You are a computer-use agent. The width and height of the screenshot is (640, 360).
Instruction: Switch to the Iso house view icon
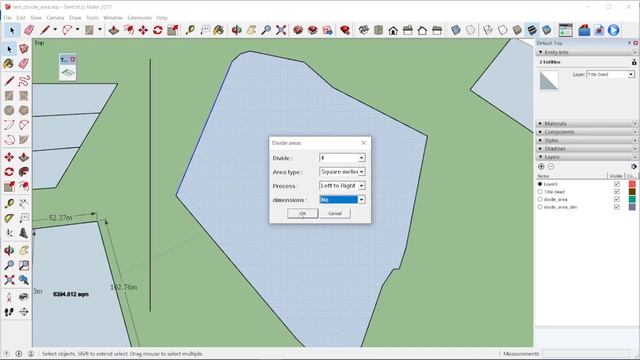(364, 30)
